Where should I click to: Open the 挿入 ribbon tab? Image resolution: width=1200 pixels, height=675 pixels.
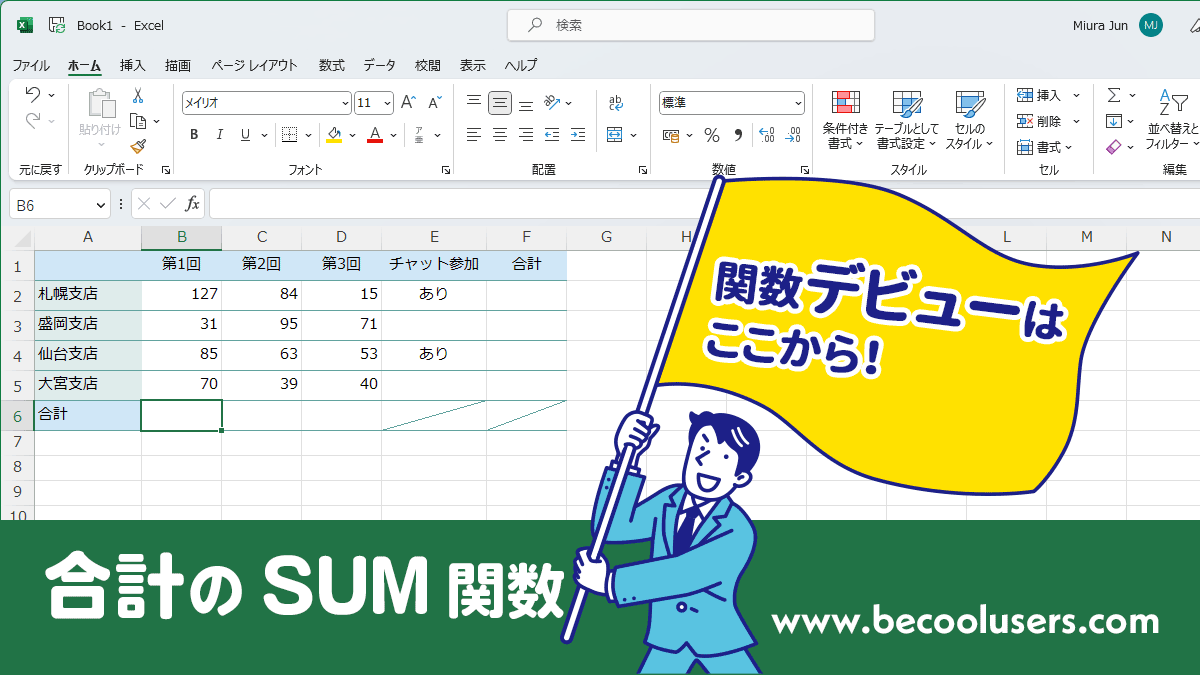(133, 65)
